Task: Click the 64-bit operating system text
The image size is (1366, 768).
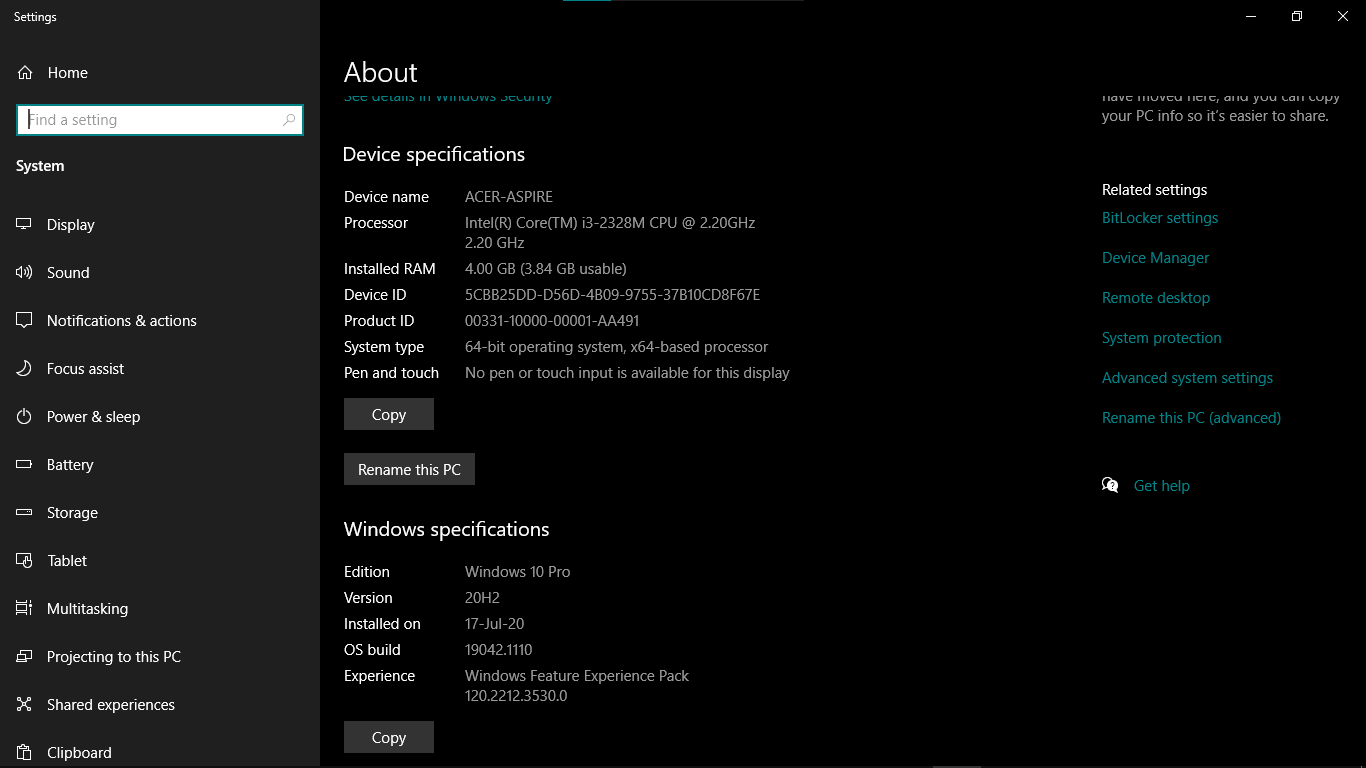Action: click(617, 347)
